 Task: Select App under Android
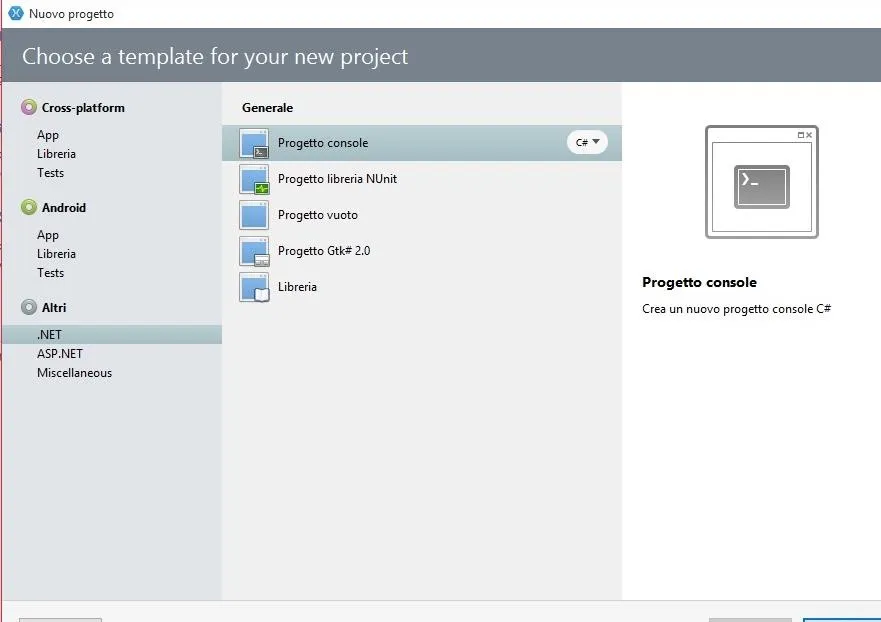(x=48, y=235)
